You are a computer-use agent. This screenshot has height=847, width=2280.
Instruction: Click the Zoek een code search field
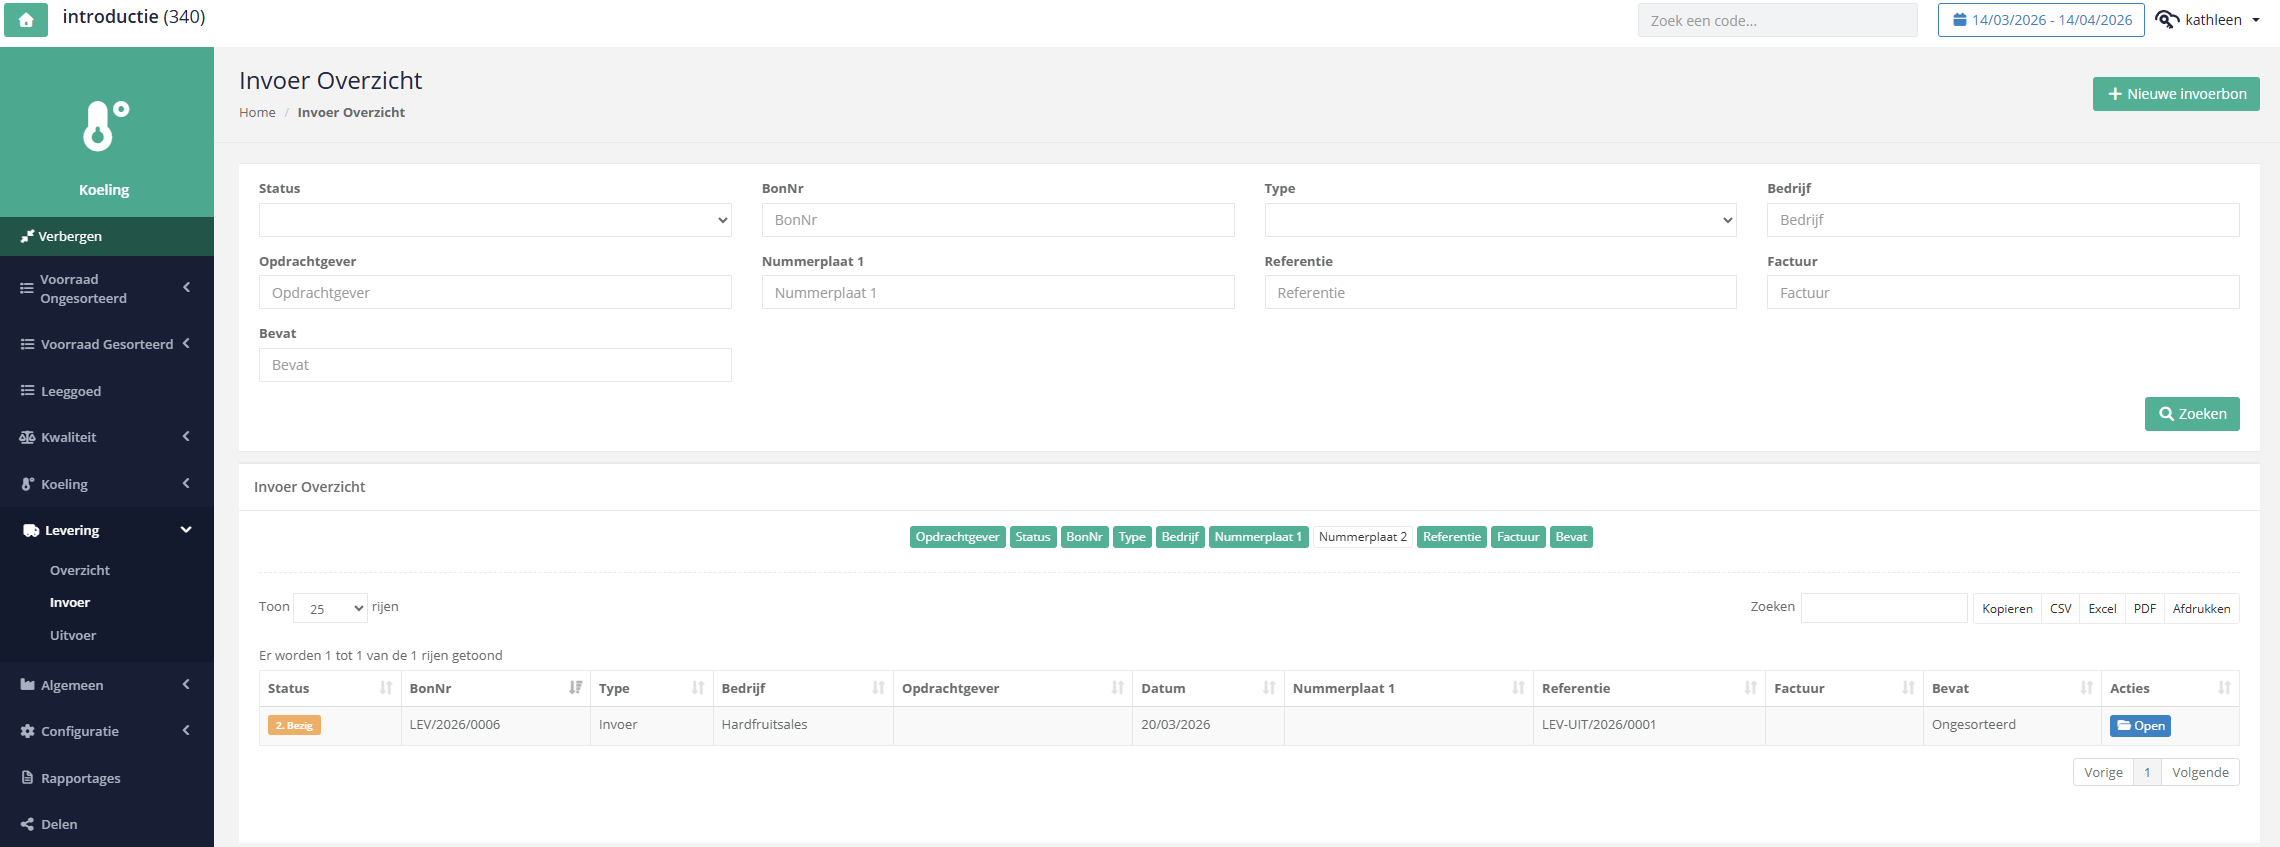pos(1777,20)
